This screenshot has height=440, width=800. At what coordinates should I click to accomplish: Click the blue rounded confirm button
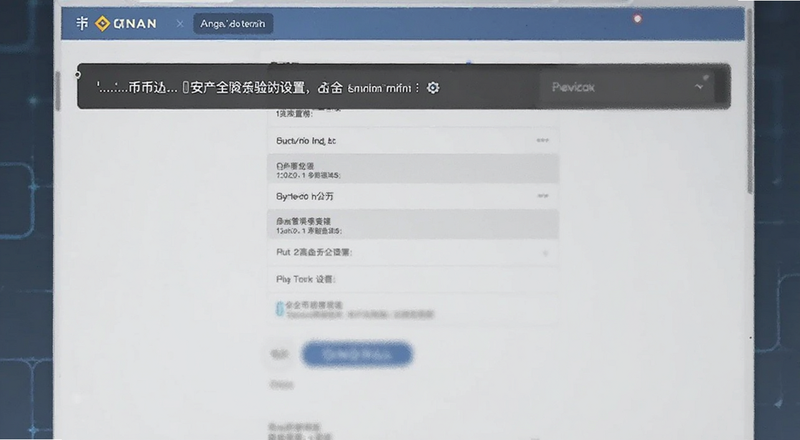coord(357,354)
